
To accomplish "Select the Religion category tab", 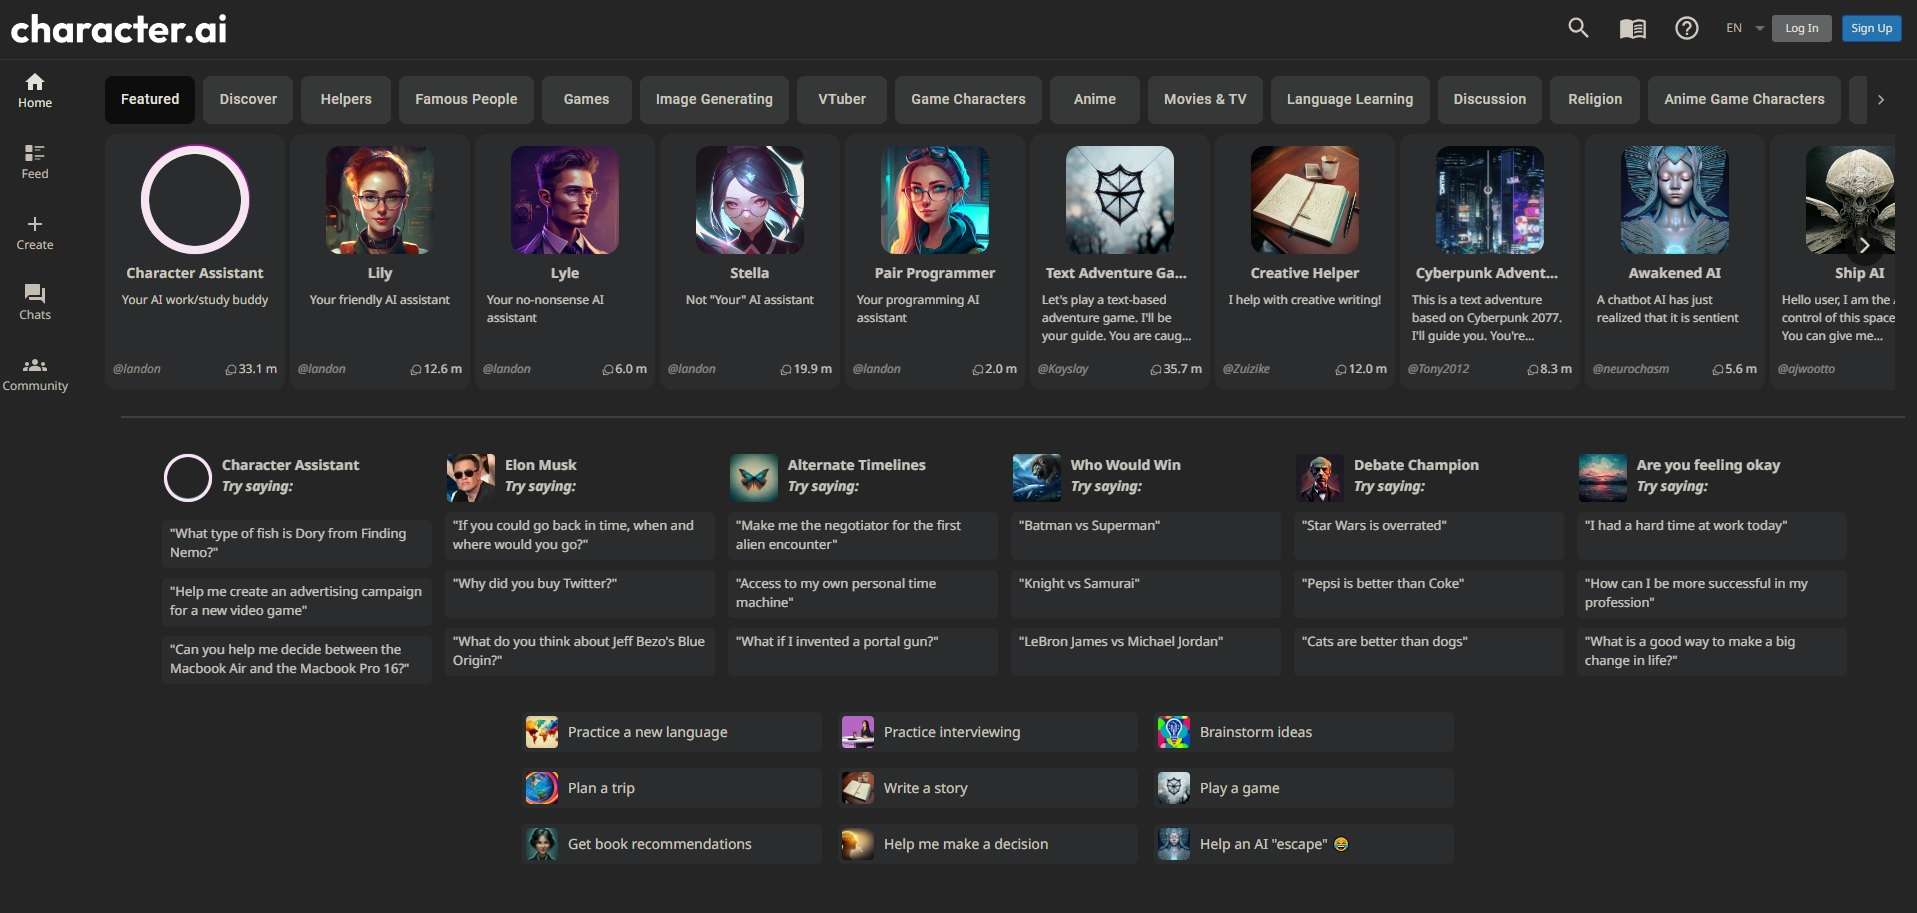I will 1595,100.
